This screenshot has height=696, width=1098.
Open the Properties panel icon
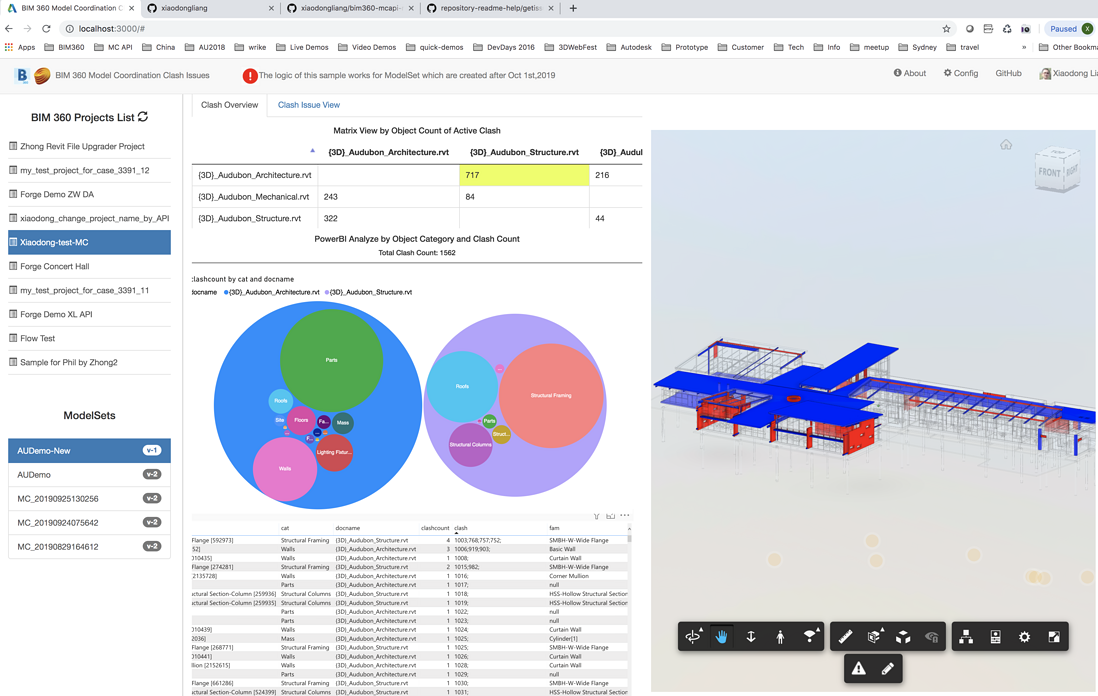pyautogui.click(x=995, y=636)
